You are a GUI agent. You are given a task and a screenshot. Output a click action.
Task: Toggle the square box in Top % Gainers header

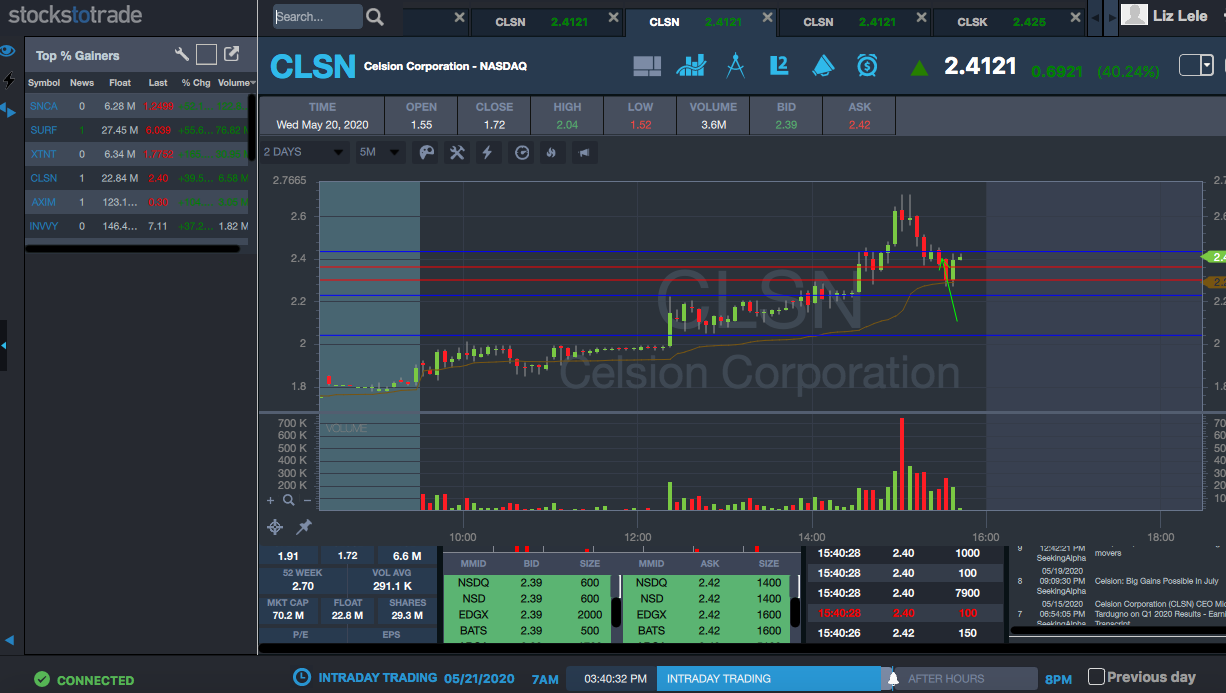tap(206, 55)
